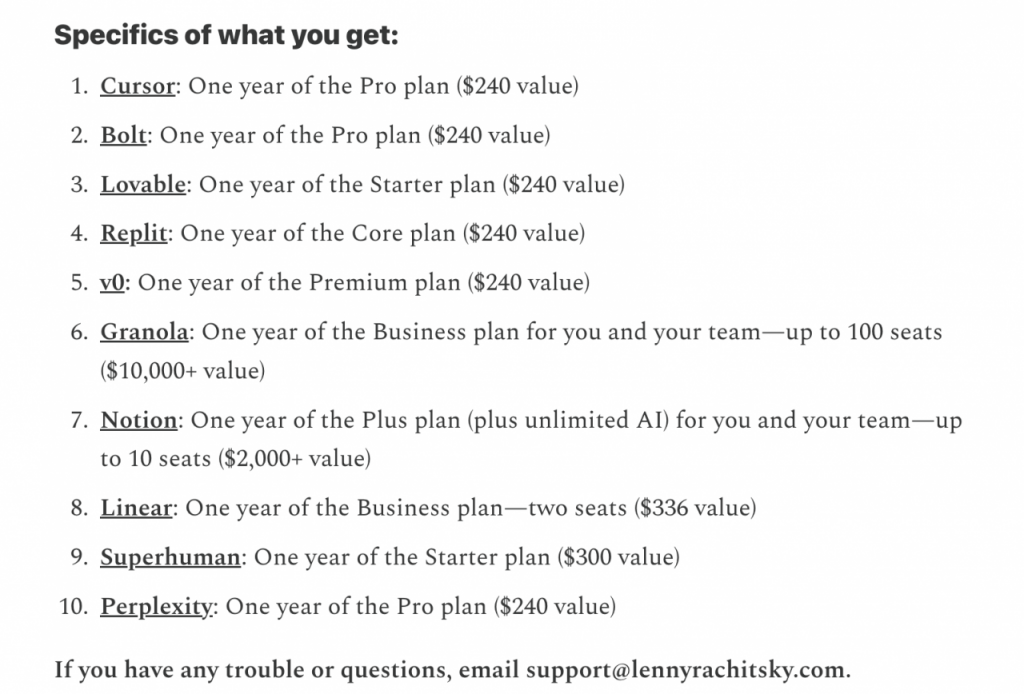Click the "Specifics of what you get" heading

coord(226,36)
